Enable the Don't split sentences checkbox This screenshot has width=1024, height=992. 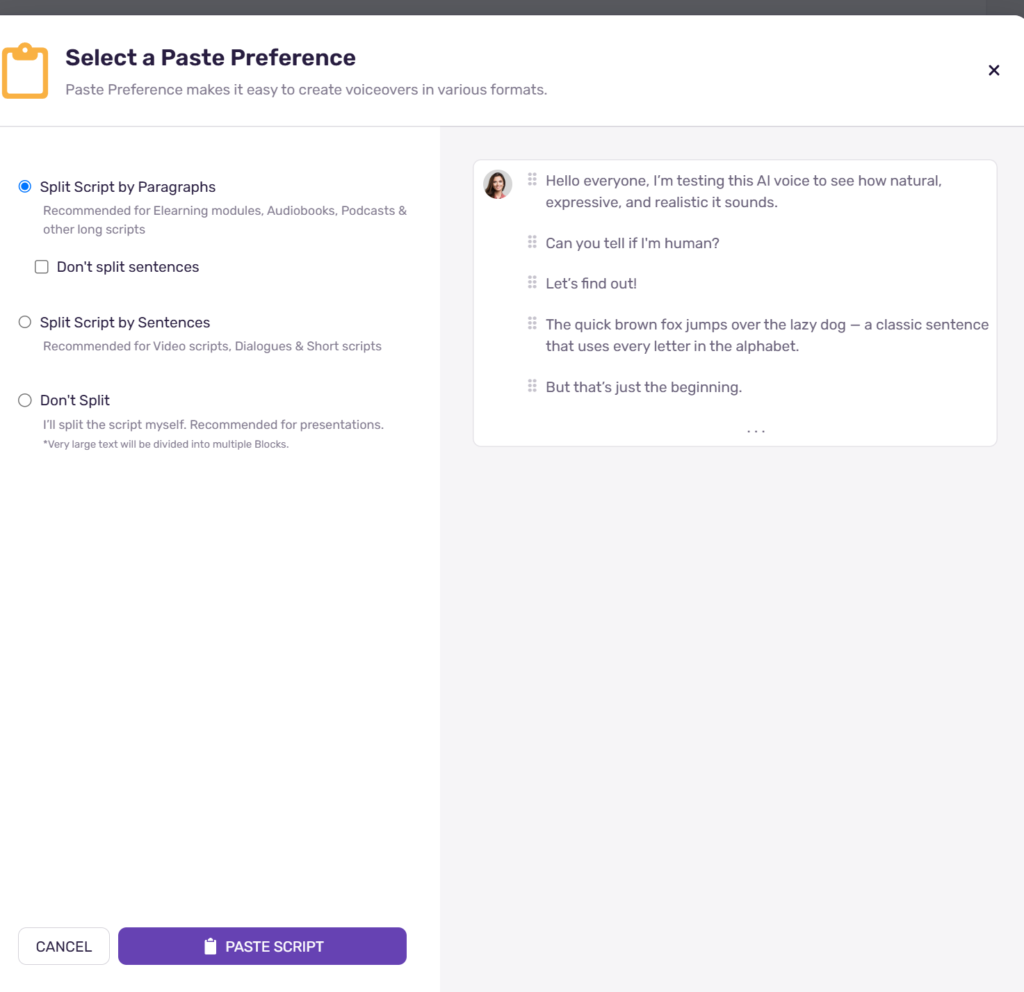pos(42,267)
